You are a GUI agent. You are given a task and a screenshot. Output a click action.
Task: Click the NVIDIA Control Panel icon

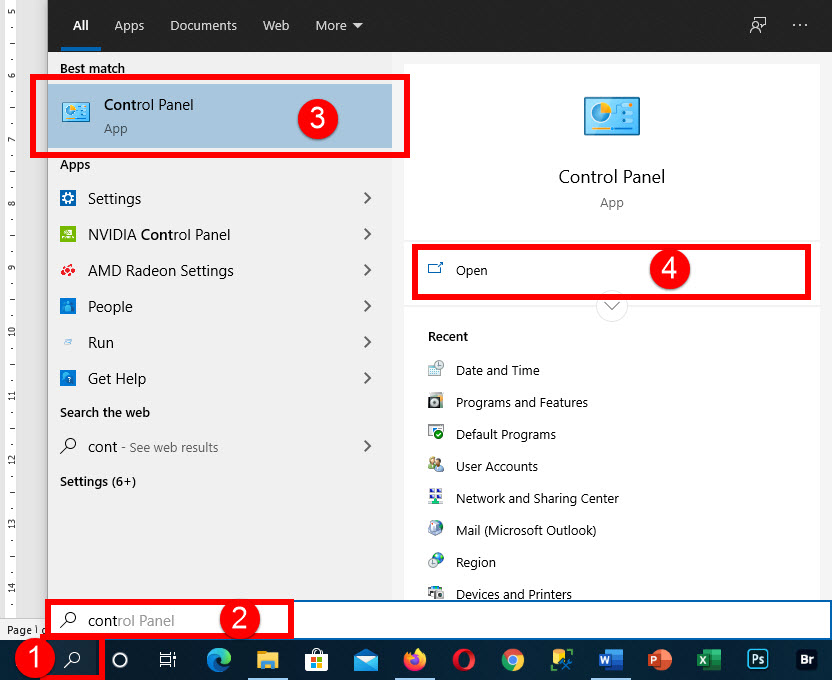68,234
